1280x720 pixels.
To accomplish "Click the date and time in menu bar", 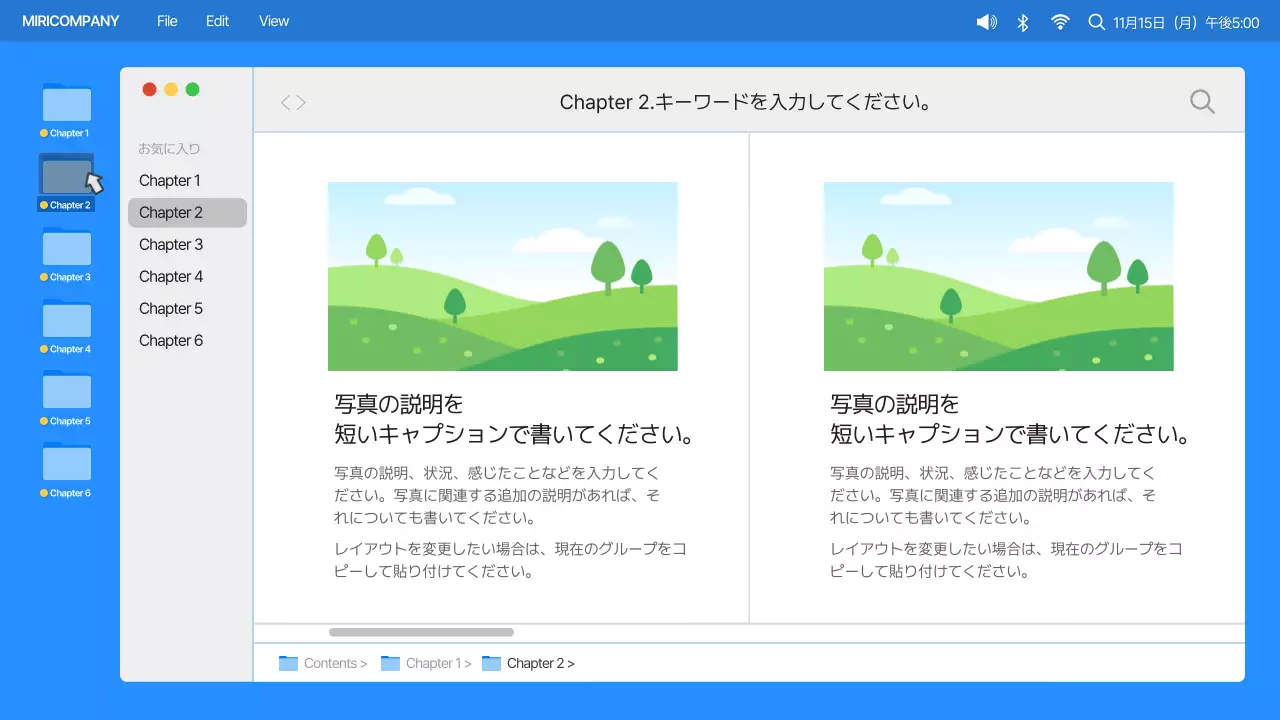I will click(x=1176, y=21).
